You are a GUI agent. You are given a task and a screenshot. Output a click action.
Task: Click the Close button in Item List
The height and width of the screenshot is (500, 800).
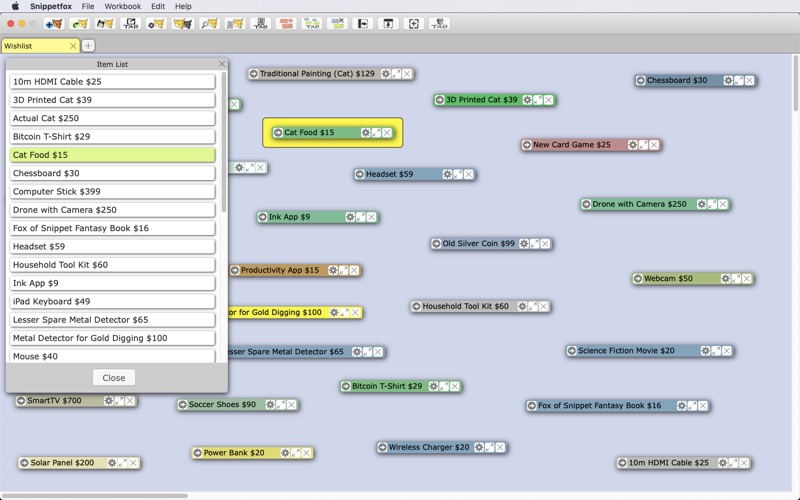(114, 378)
